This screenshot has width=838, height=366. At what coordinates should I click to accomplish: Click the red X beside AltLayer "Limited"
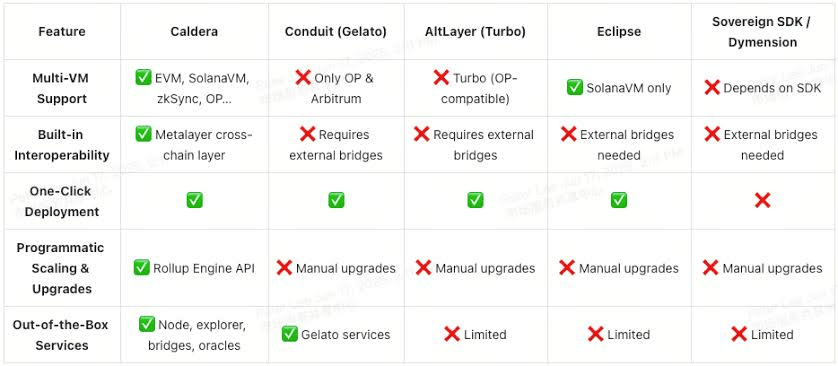(452, 334)
